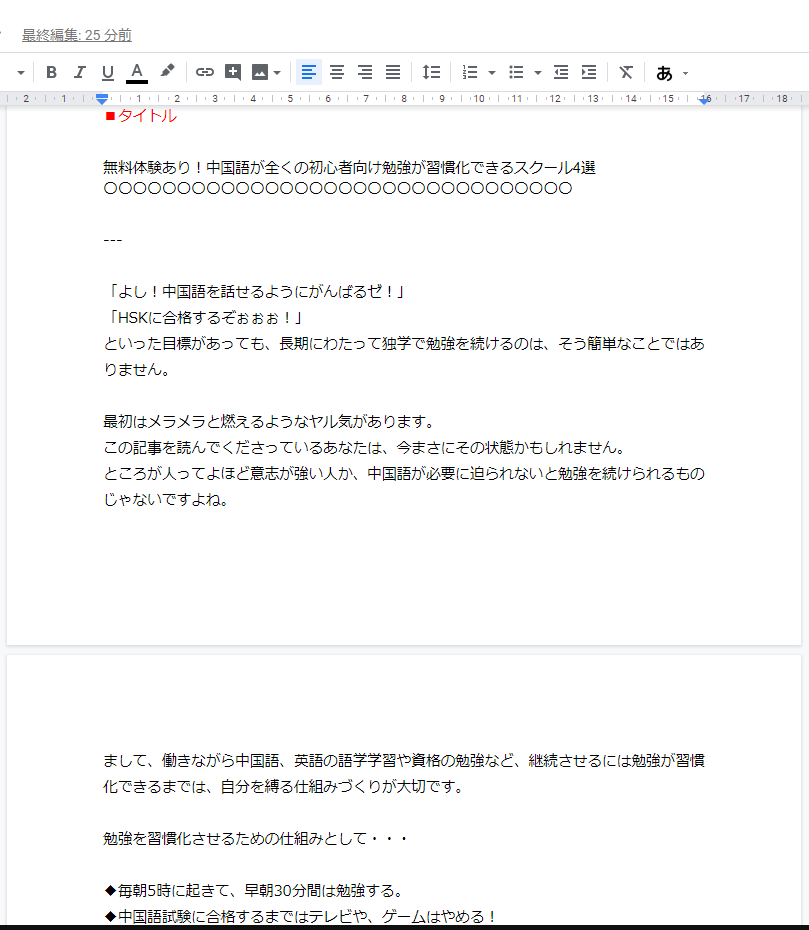
Task: Click the insert link icon
Action: (x=205, y=72)
